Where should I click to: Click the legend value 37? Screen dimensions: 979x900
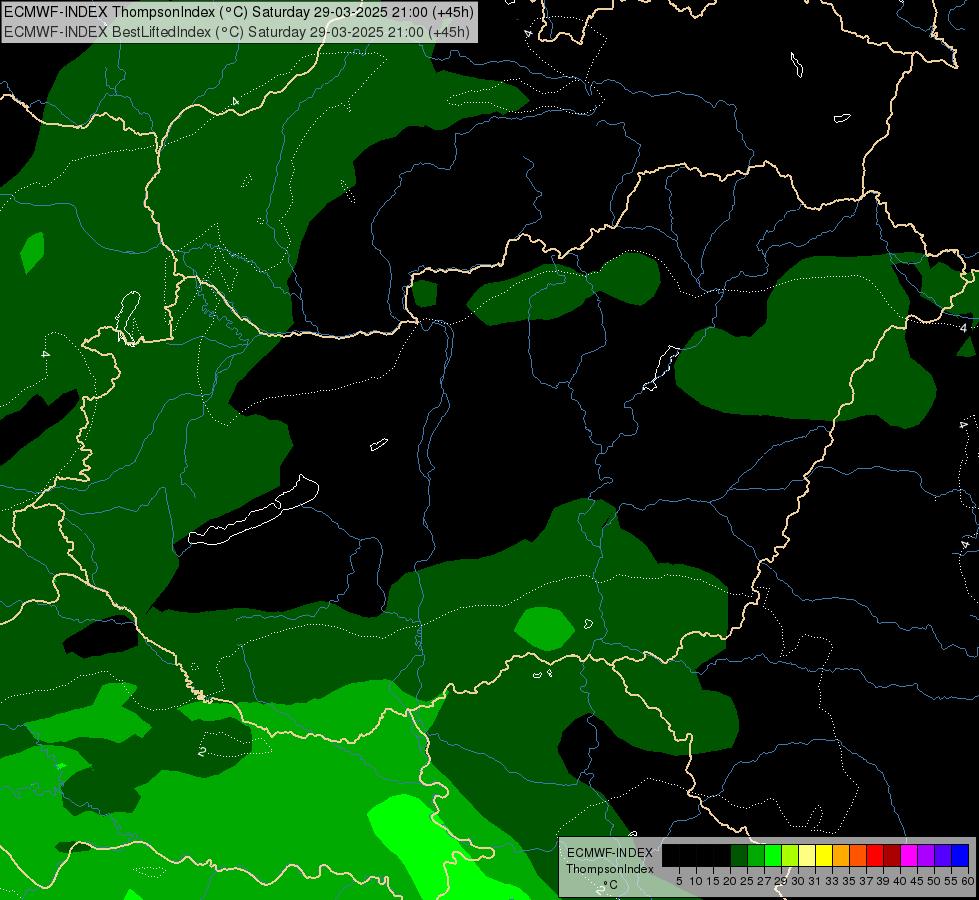point(866,881)
